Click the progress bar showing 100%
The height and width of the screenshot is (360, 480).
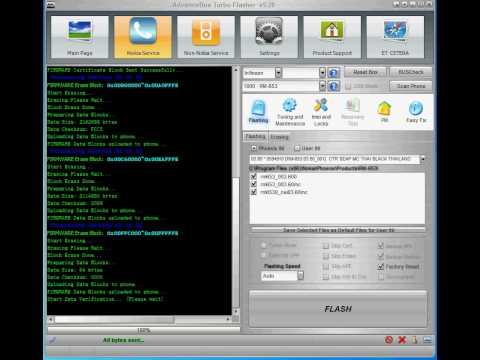coord(144,330)
